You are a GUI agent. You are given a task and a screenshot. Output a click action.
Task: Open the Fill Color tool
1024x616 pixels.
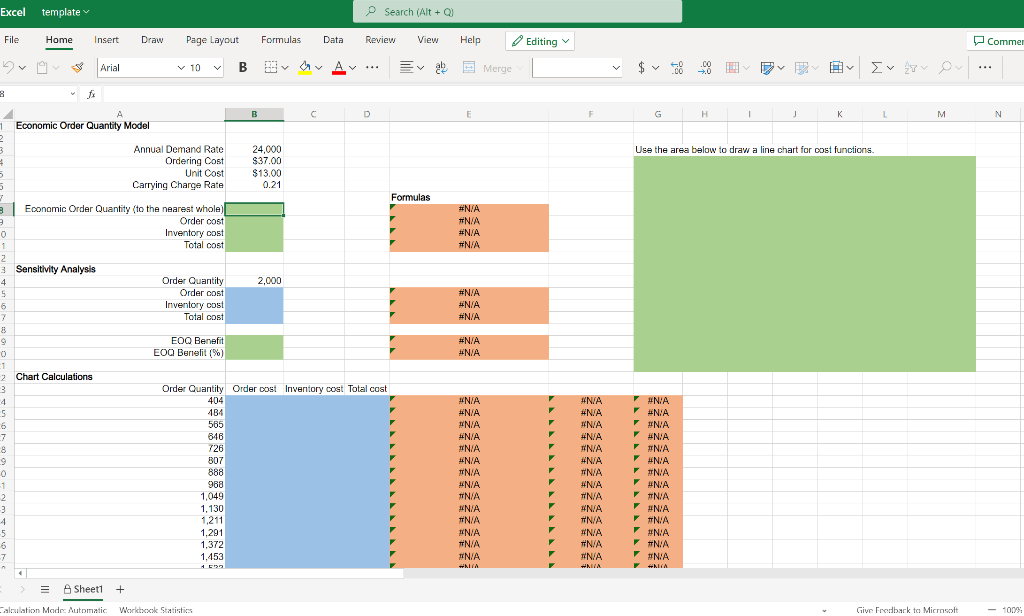[304, 67]
